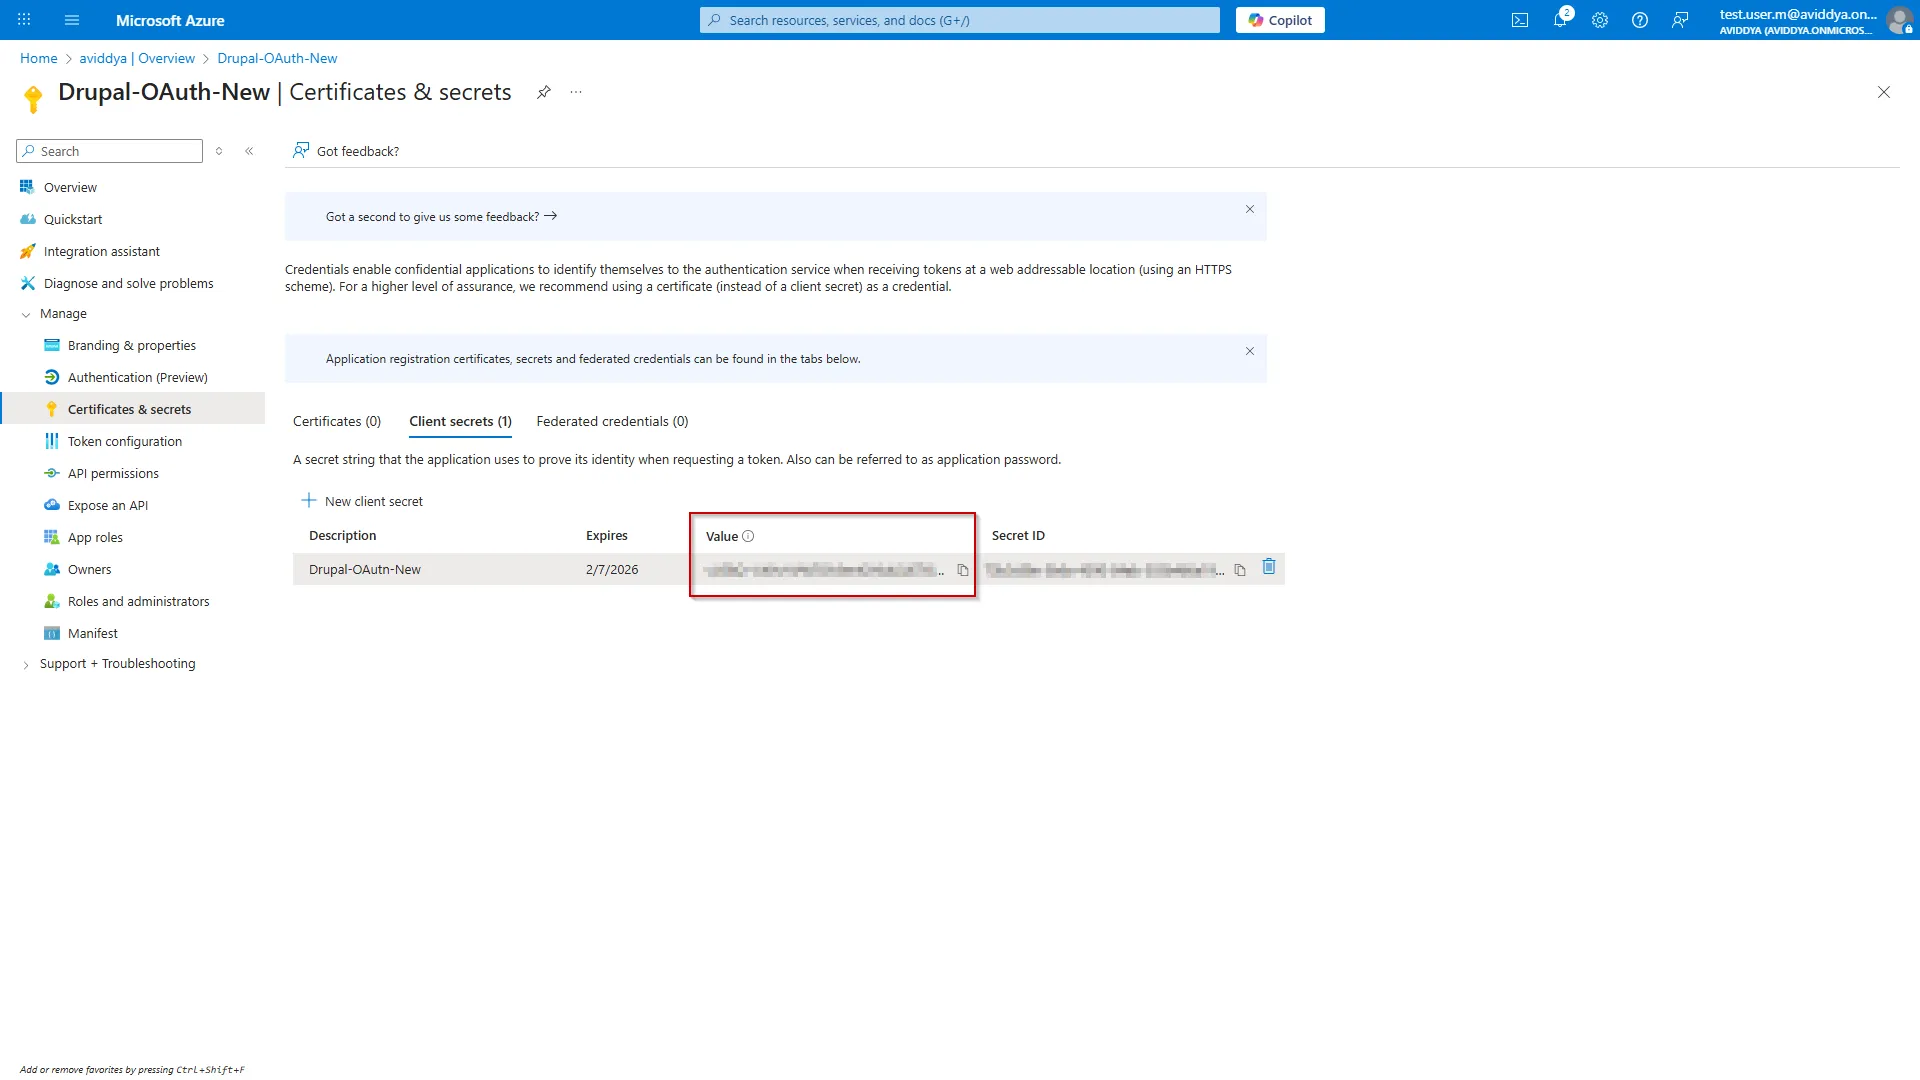Copy the client secret Value
1920x1080 pixels.
(x=963, y=570)
